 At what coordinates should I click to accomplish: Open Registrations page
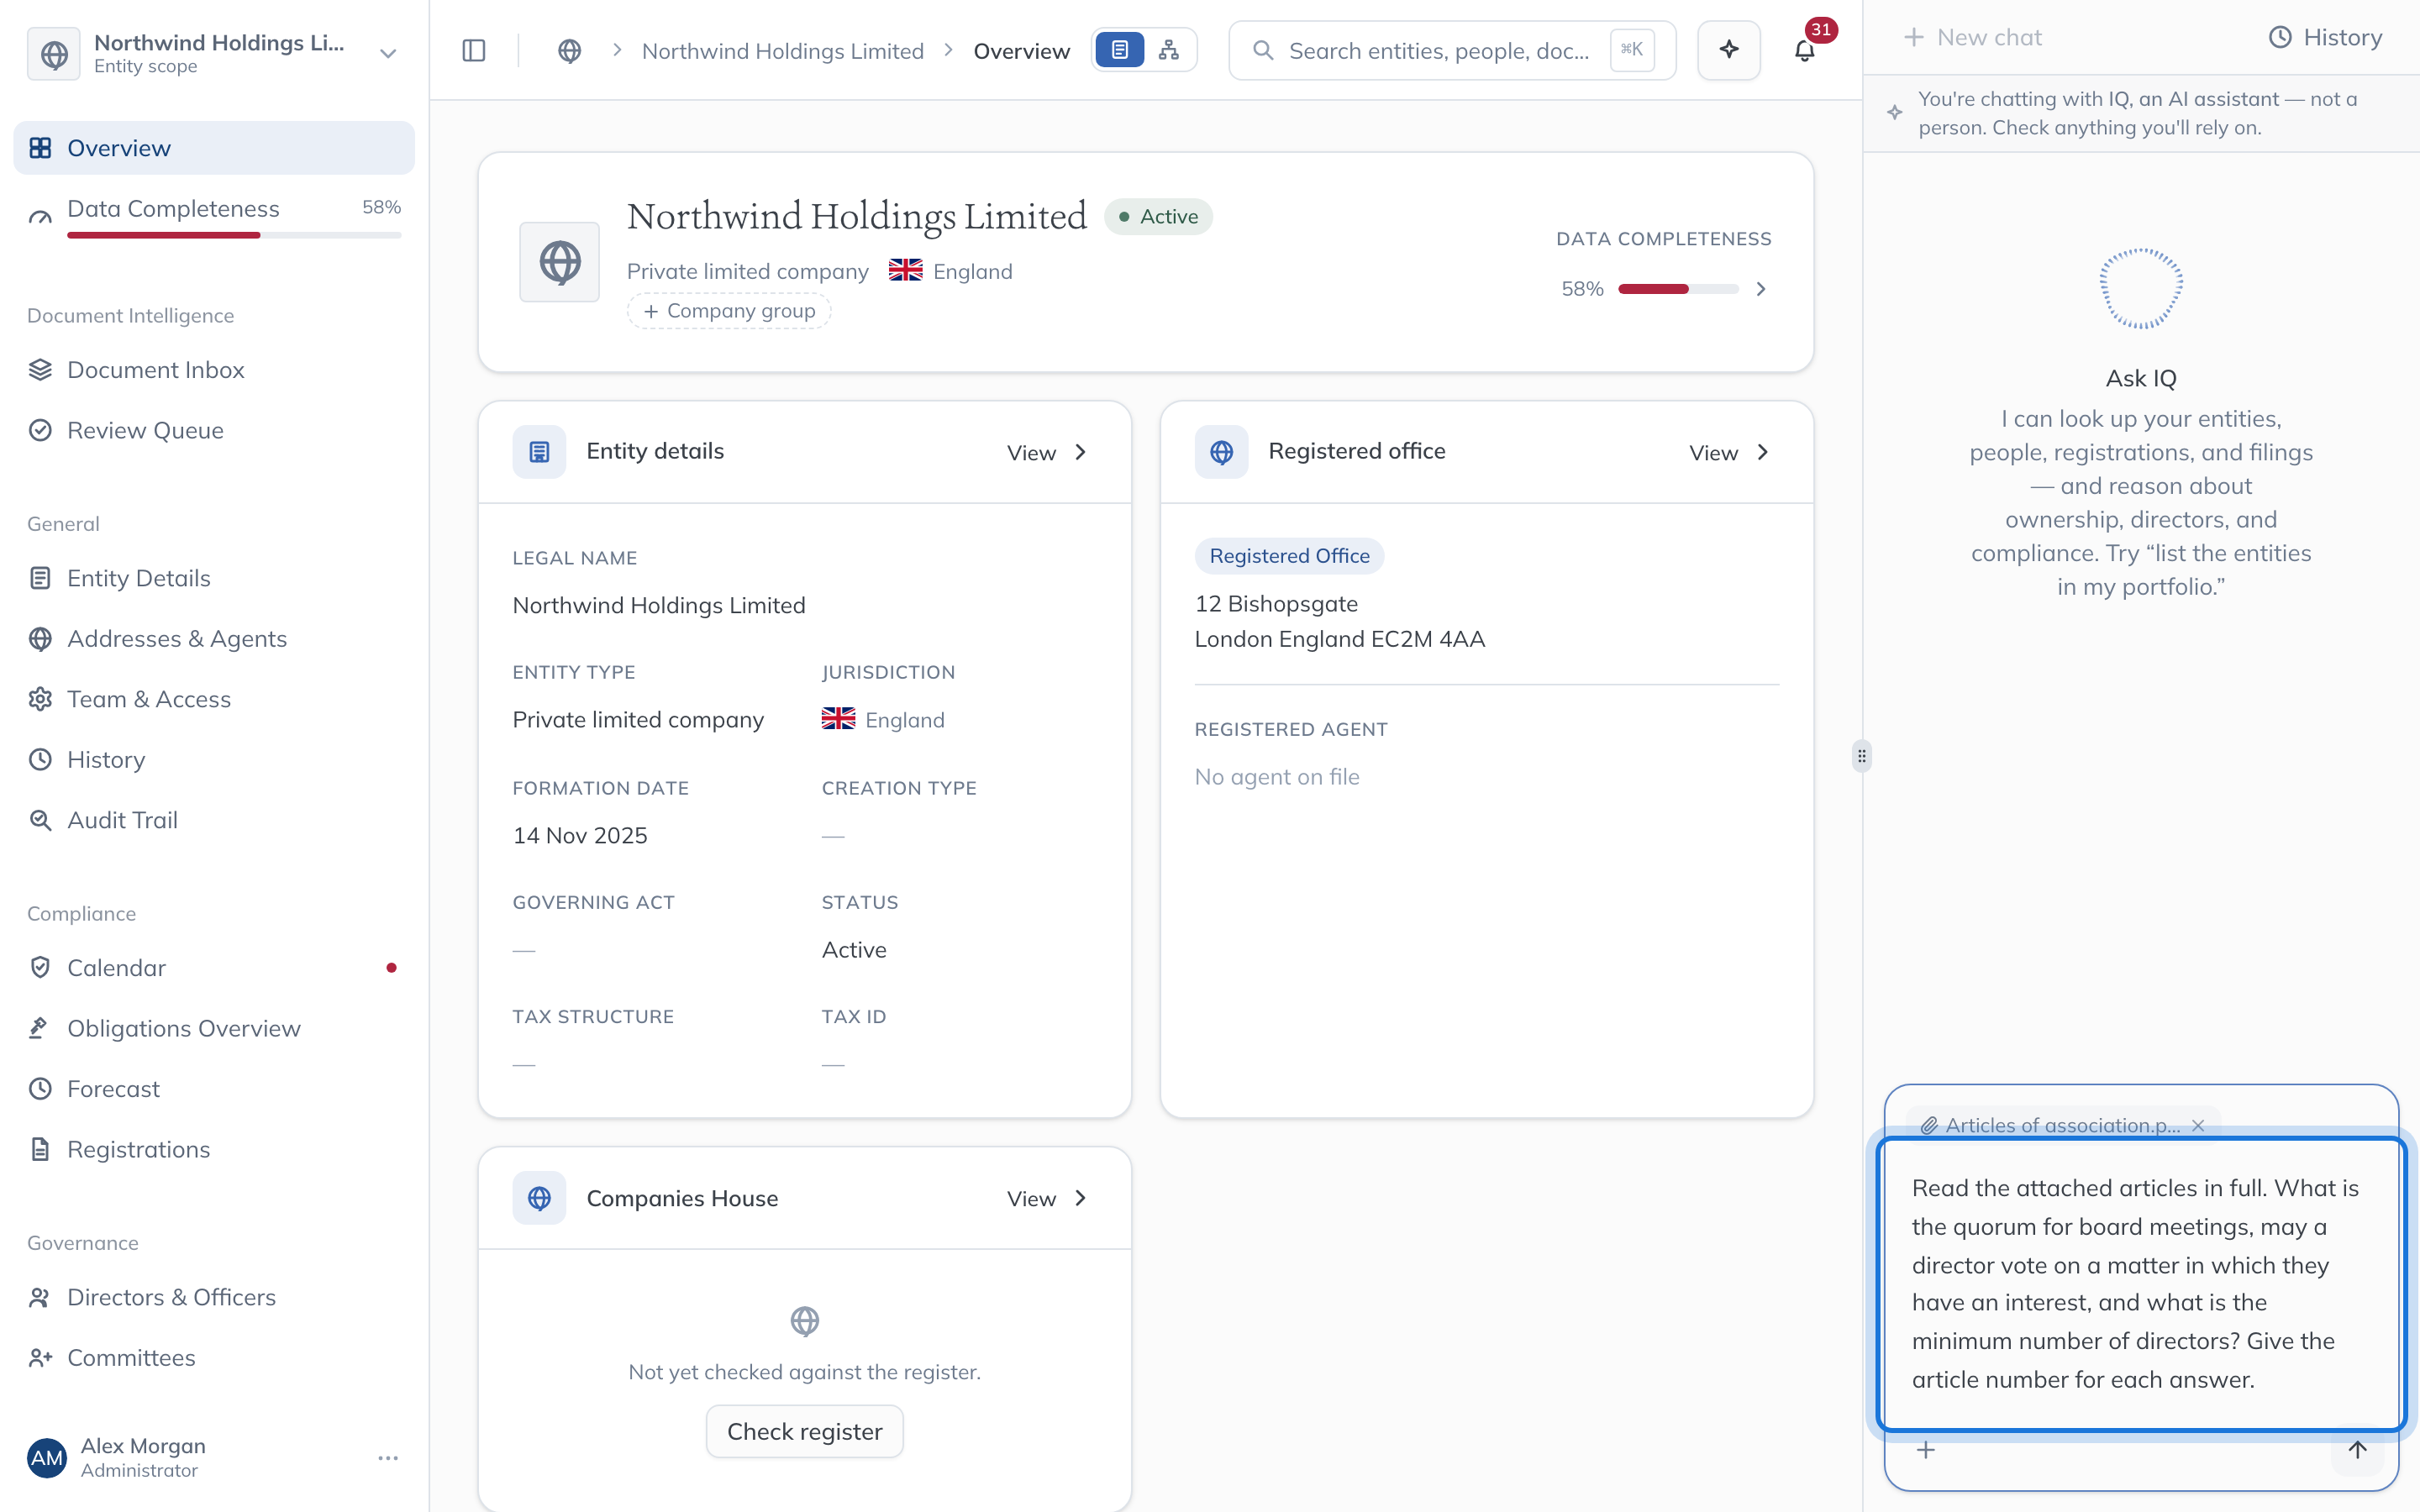click(214, 1149)
